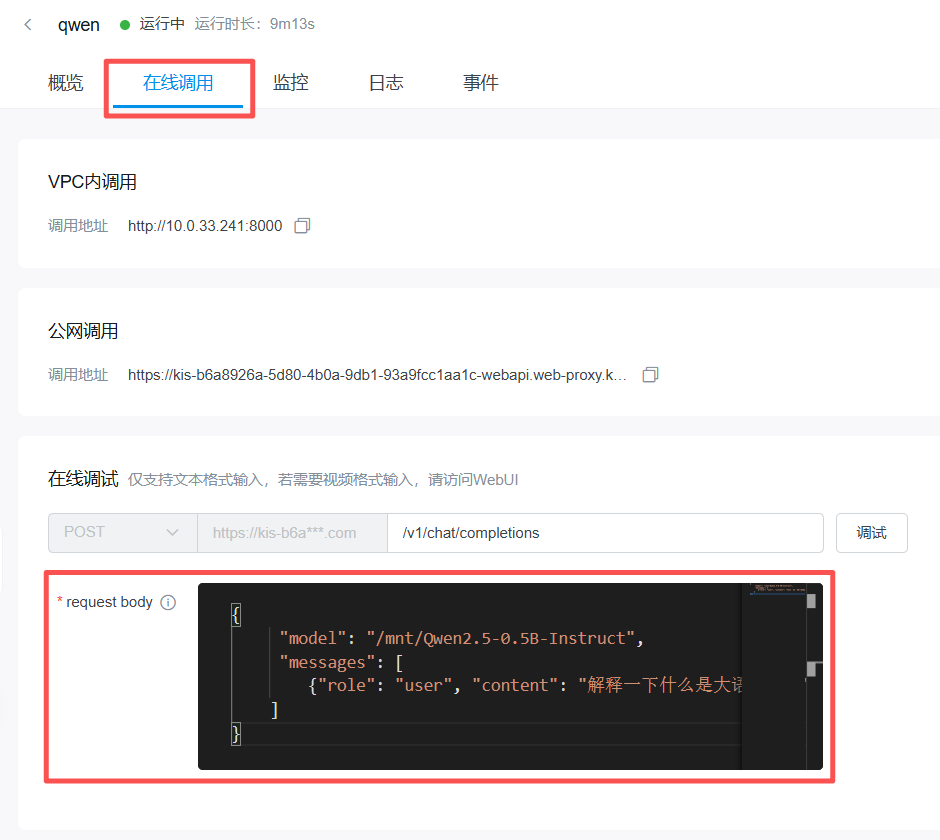Click the "role": "user" line in editor
The width and height of the screenshot is (940, 840).
[525, 685]
